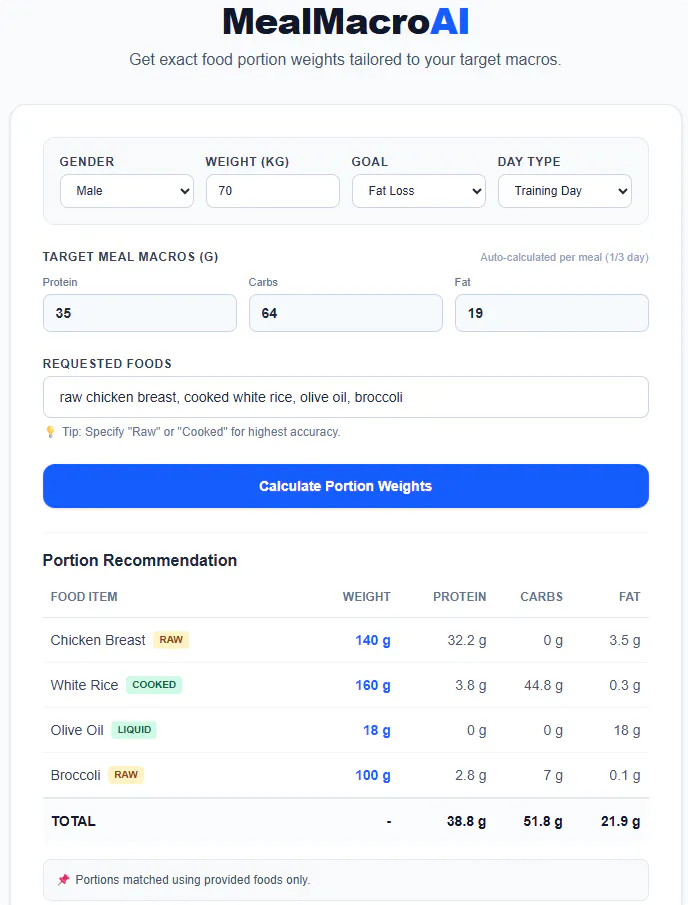Click the RAW badge next to Broccoli
Screen dimensions: 688x905
click(126, 775)
